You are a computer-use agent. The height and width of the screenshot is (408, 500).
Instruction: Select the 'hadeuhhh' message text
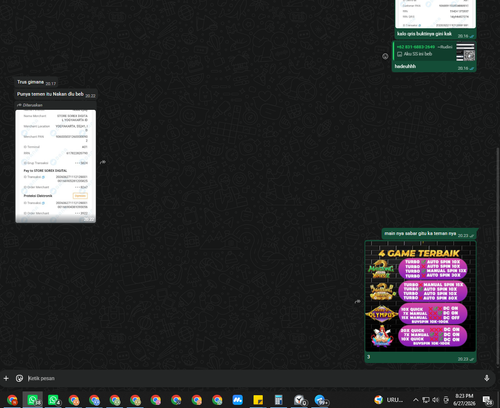[405, 66]
